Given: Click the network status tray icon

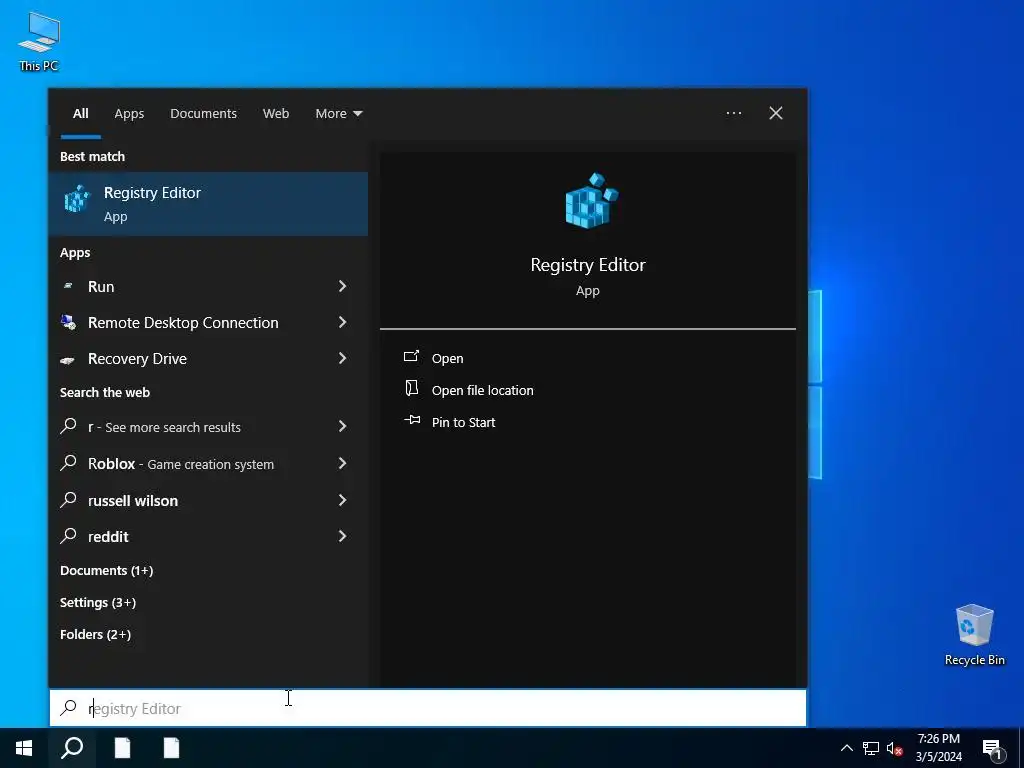Looking at the screenshot, I should [x=871, y=748].
